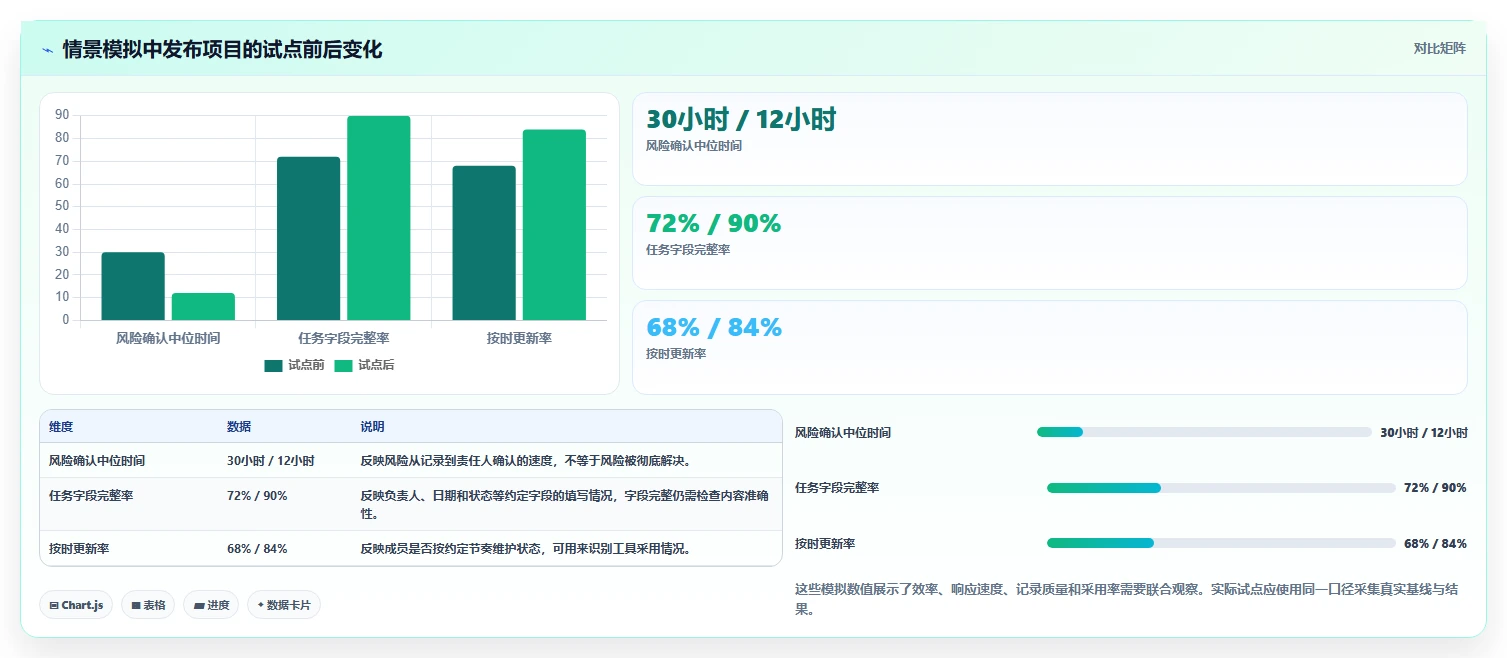Click the 按时更新率 progress row label
Image resolution: width=1507 pixels, height=658 pixels.
pos(825,544)
